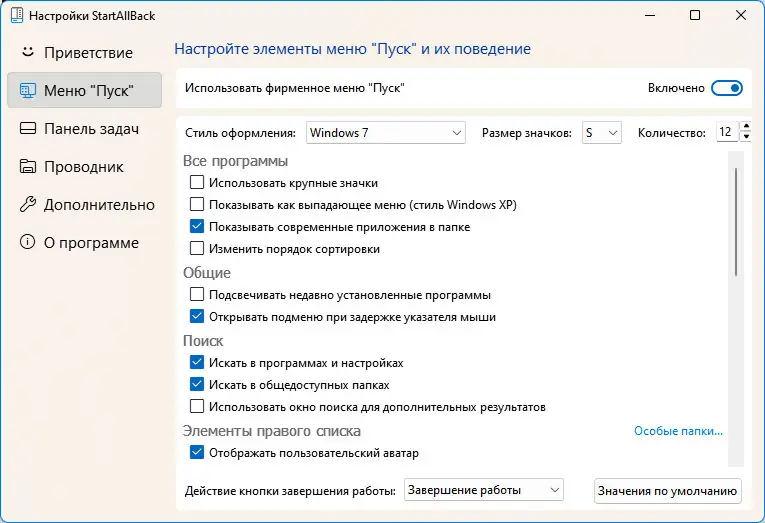This screenshot has height=523, width=765.
Task: Open the Особые папки link
Action: coord(678,431)
